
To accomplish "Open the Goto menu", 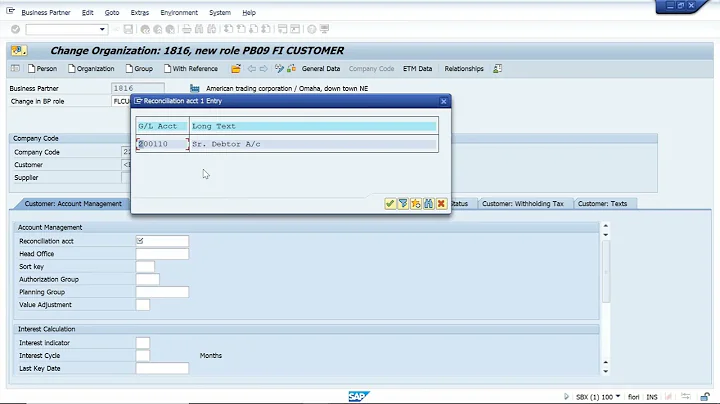I will 112,12.
